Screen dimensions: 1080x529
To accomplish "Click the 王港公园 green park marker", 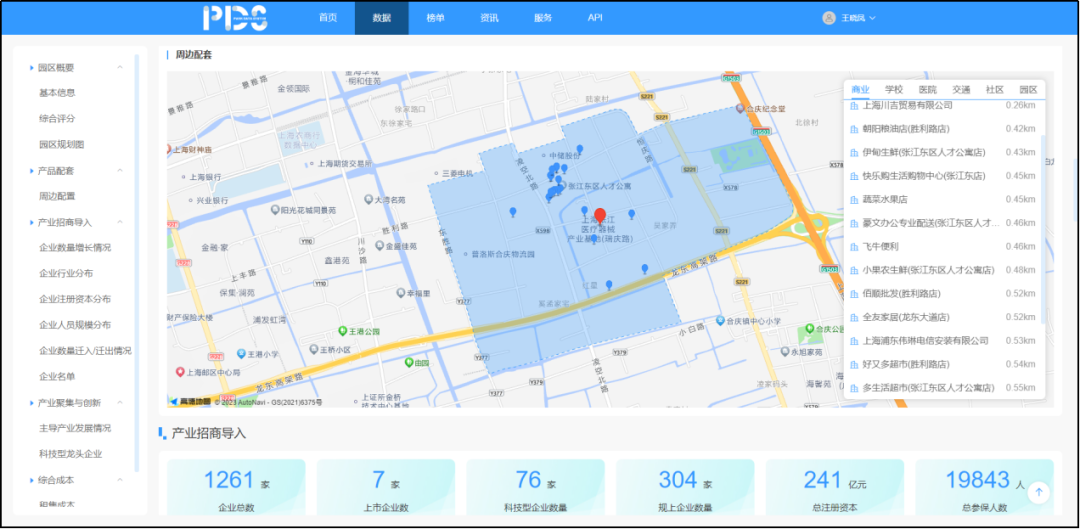I will pyautogui.click(x=342, y=330).
